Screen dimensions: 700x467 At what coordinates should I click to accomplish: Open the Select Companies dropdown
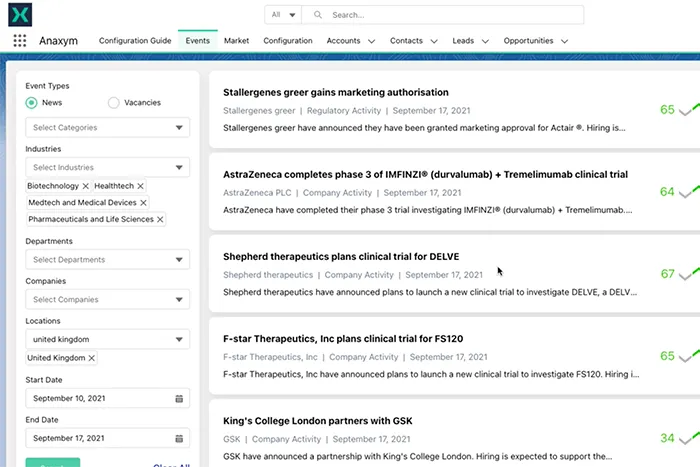pyautogui.click(x=108, y=300)
